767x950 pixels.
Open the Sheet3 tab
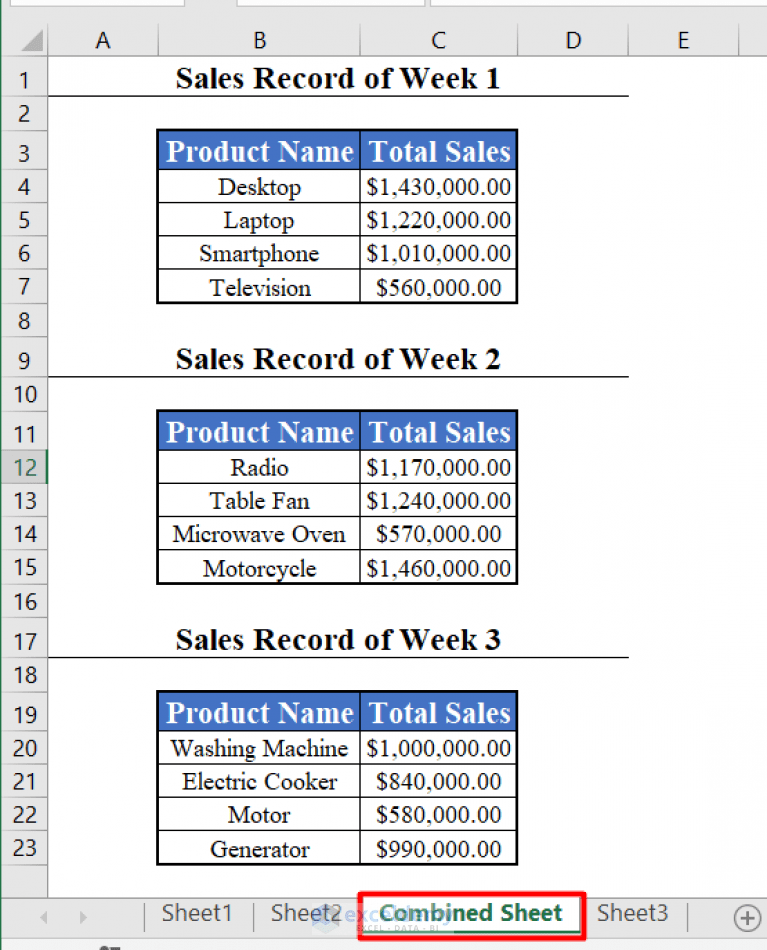point(633,913)
